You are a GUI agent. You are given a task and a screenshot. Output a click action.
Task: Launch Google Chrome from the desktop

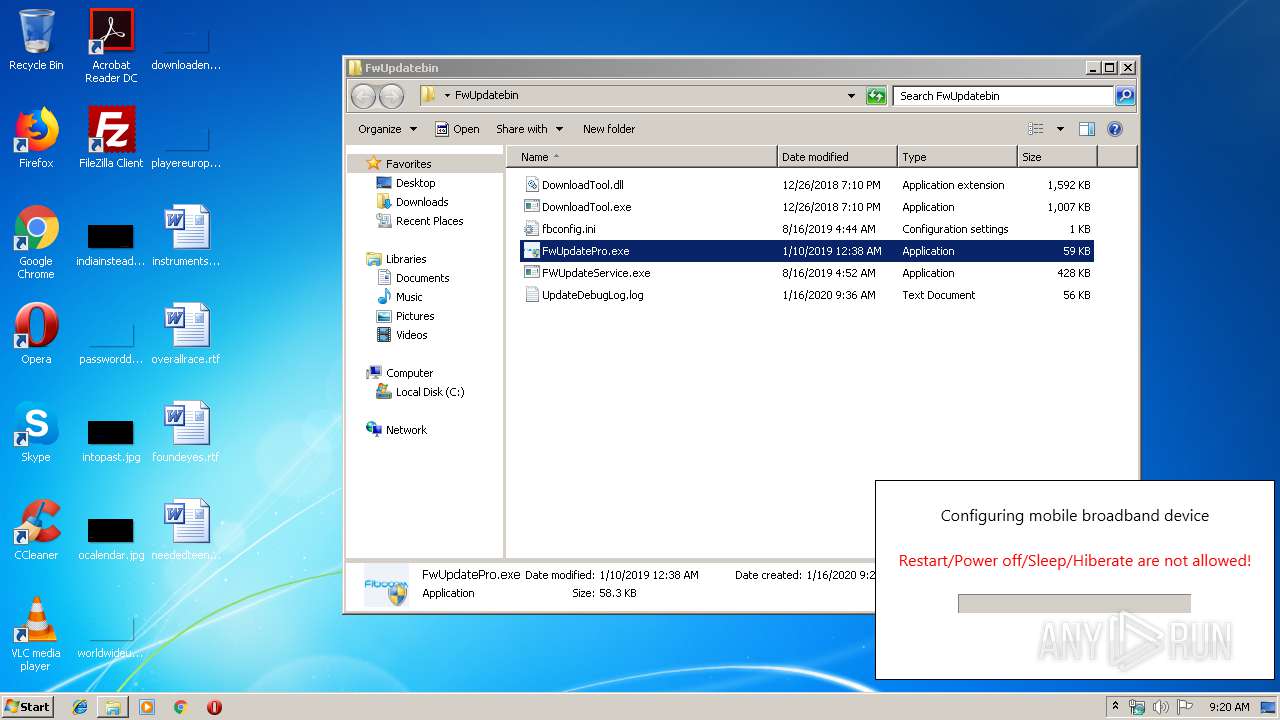pos(36,242)
